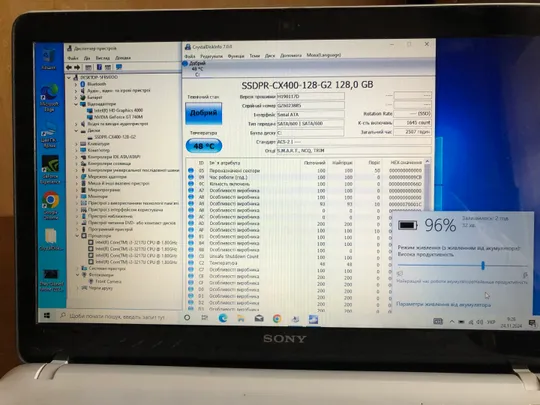This screenshot has height=405, width=540.
Task: Click blue Добрий health status button
Action: [204, 113]
